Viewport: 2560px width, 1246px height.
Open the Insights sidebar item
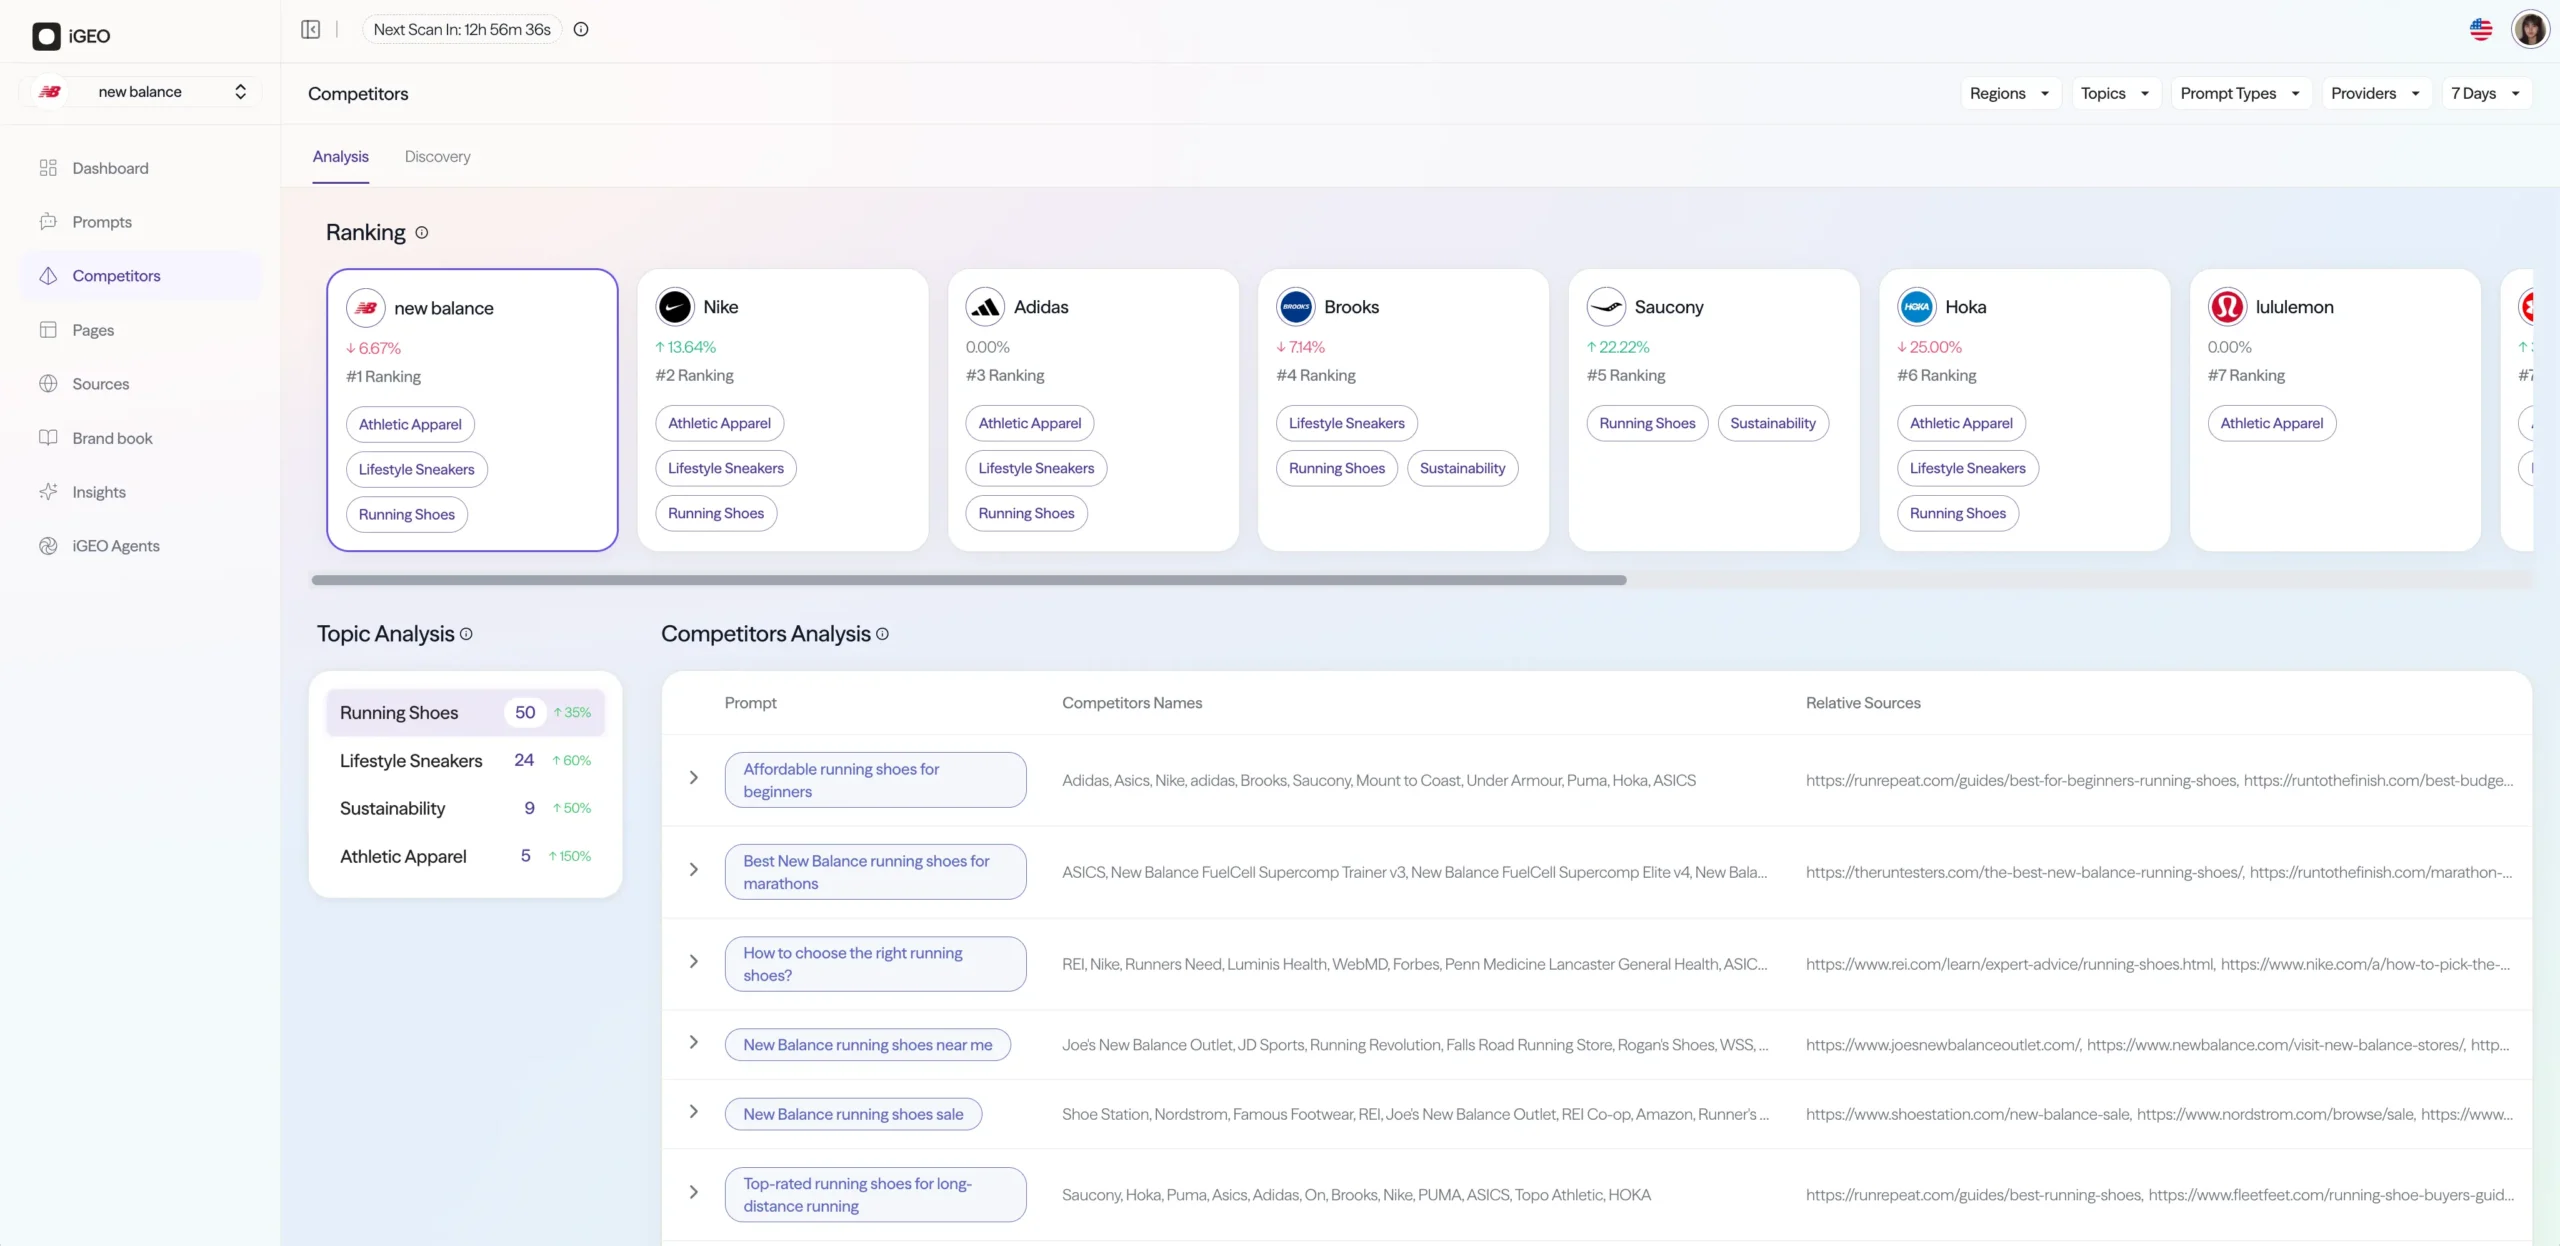[x=98, y=492]
